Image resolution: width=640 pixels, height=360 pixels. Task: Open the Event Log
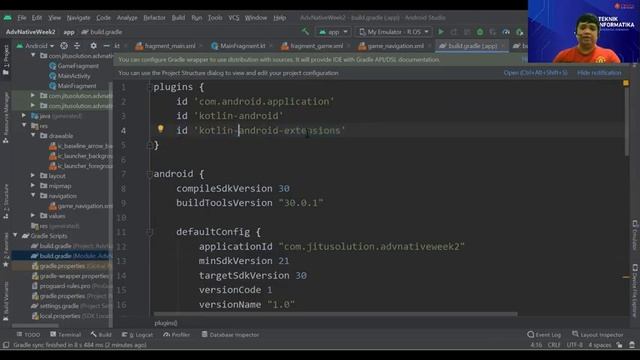coord(544,335)
